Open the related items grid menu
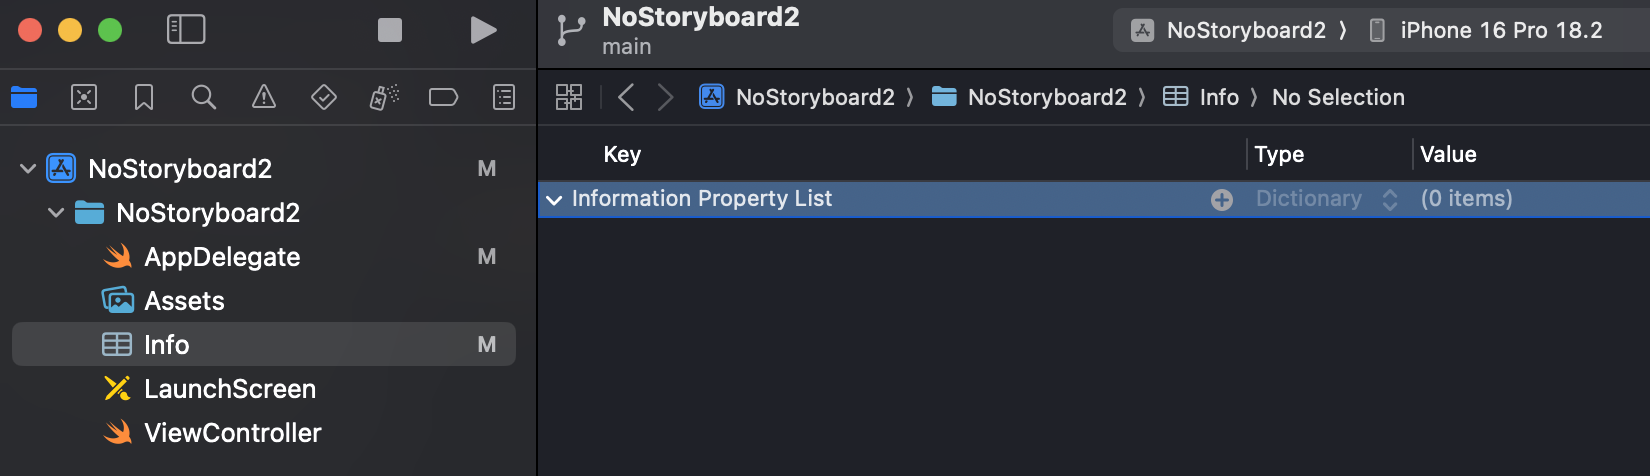Image resolution: width=1650 pixels, height=476 pixels. tap(569, 97)
